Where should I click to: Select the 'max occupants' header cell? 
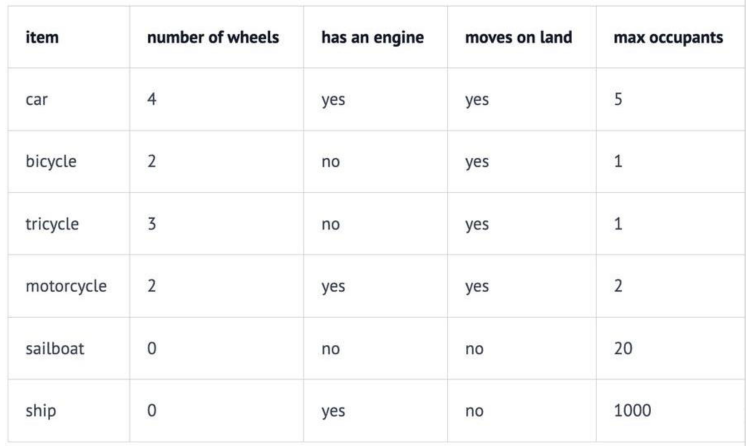[x=668, y=37]
